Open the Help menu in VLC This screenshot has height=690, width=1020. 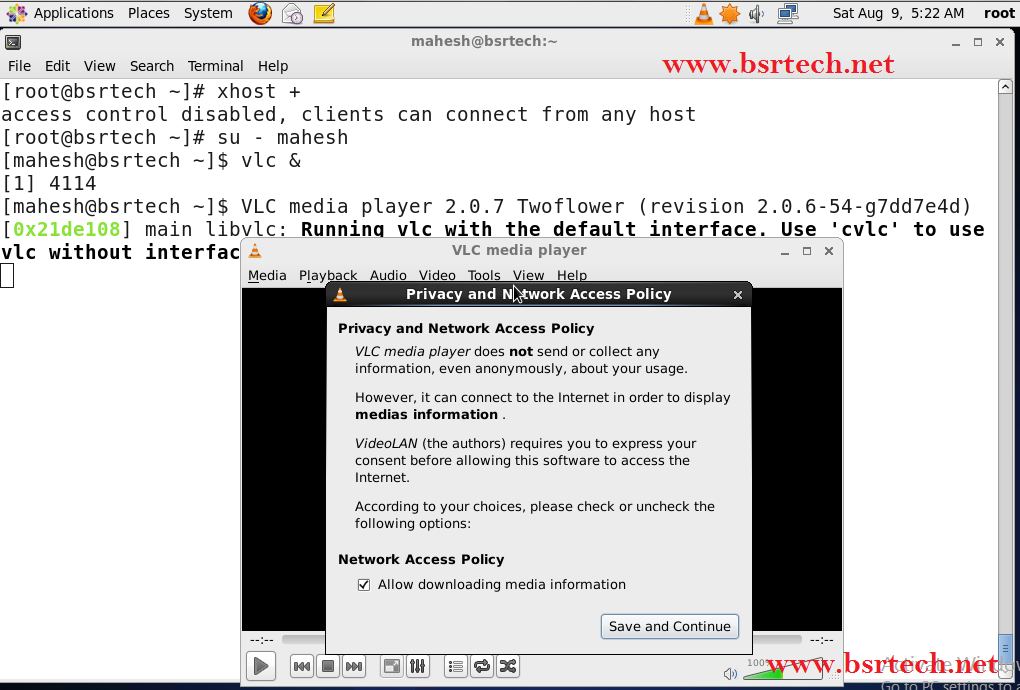tap(572, 275)
